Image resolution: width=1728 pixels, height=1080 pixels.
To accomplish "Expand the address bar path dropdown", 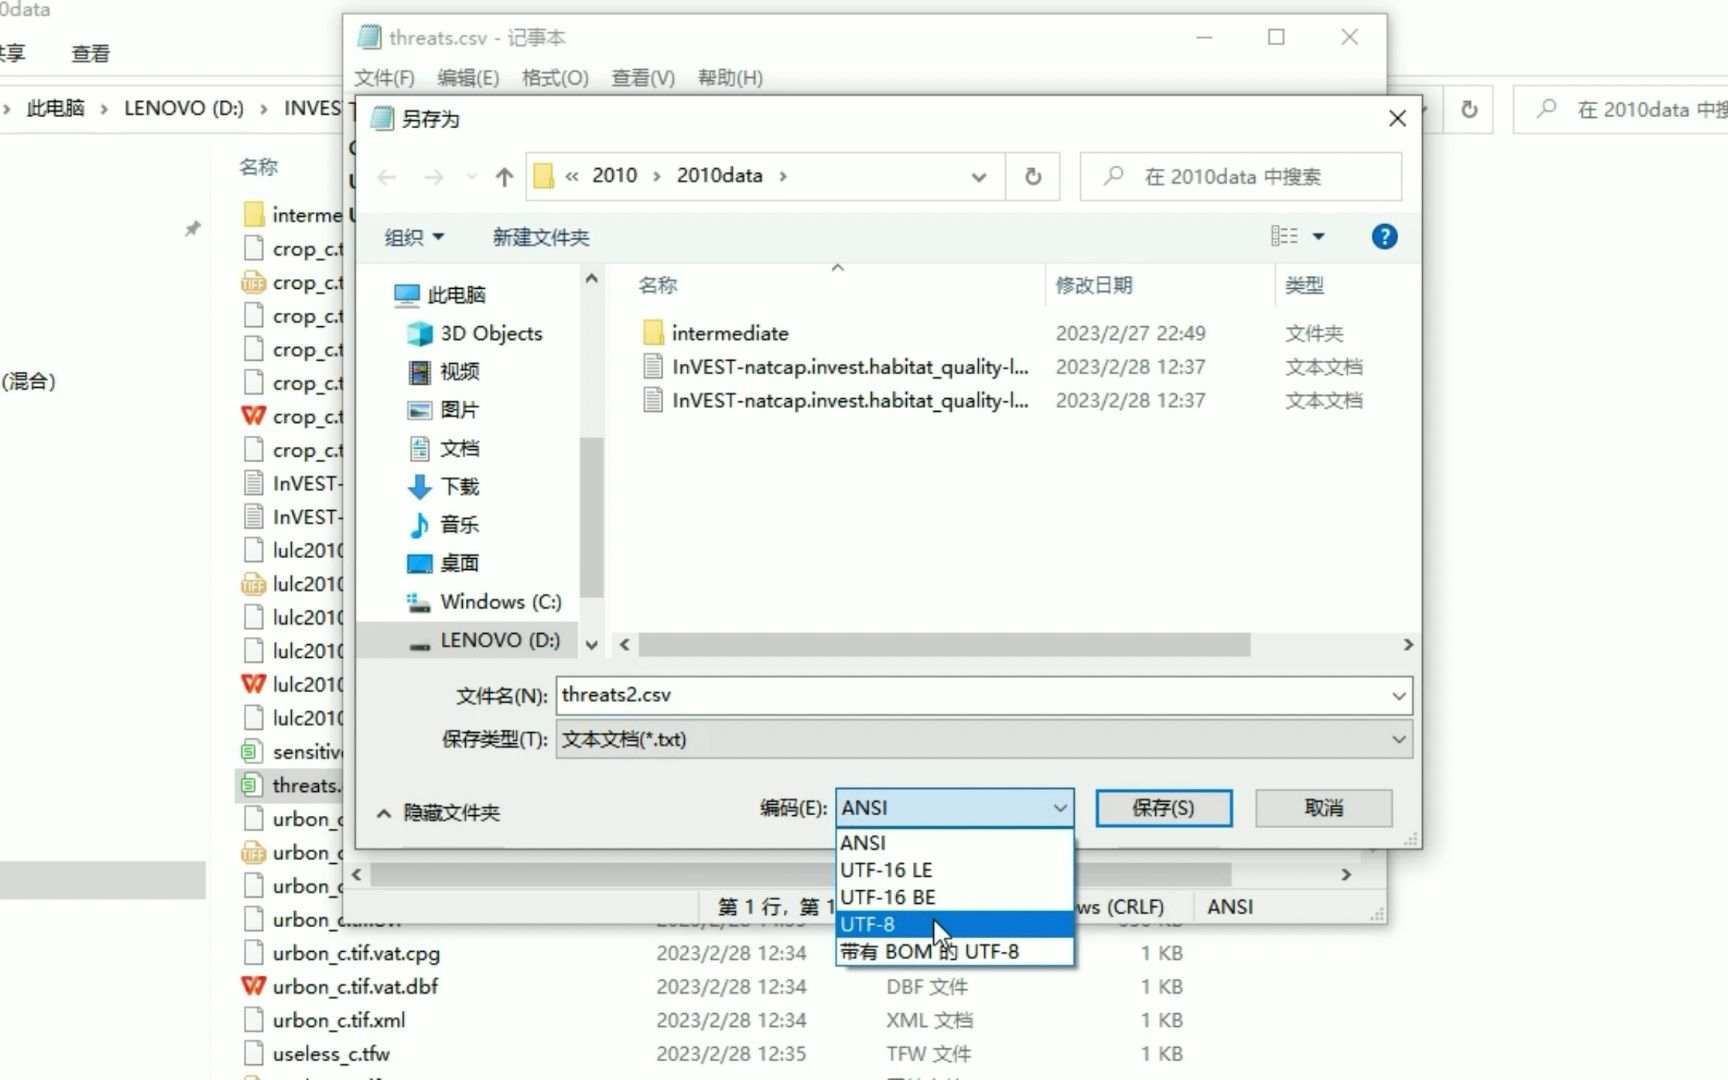I will tap(979, 177).
